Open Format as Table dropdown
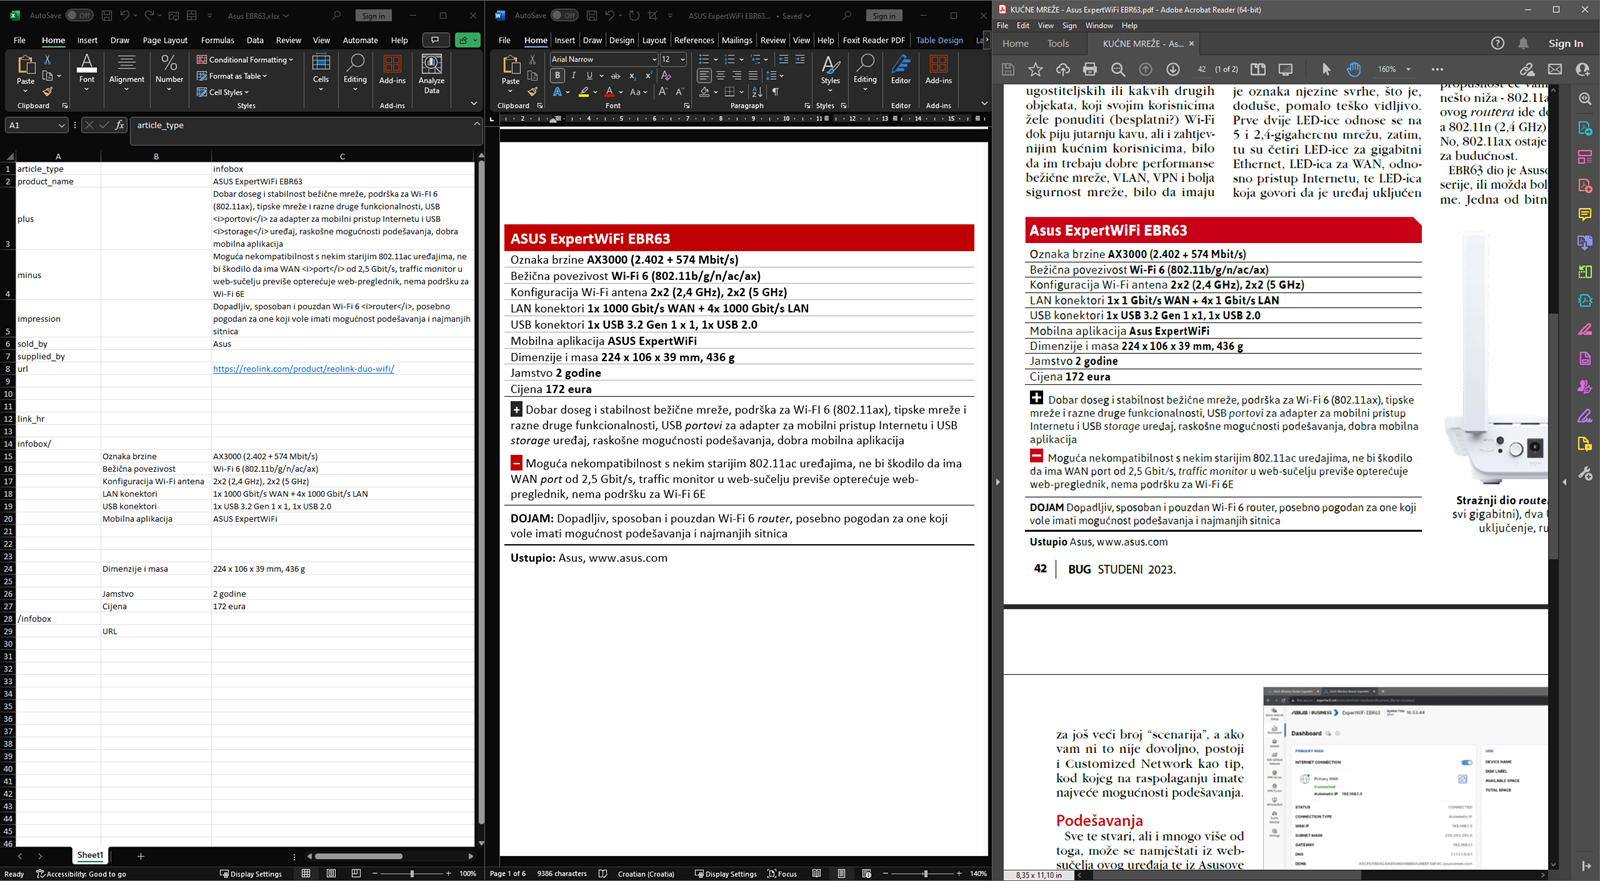The width and height of the screenshot is (1600, 881). pyautogui.click(x=232, y=76)
